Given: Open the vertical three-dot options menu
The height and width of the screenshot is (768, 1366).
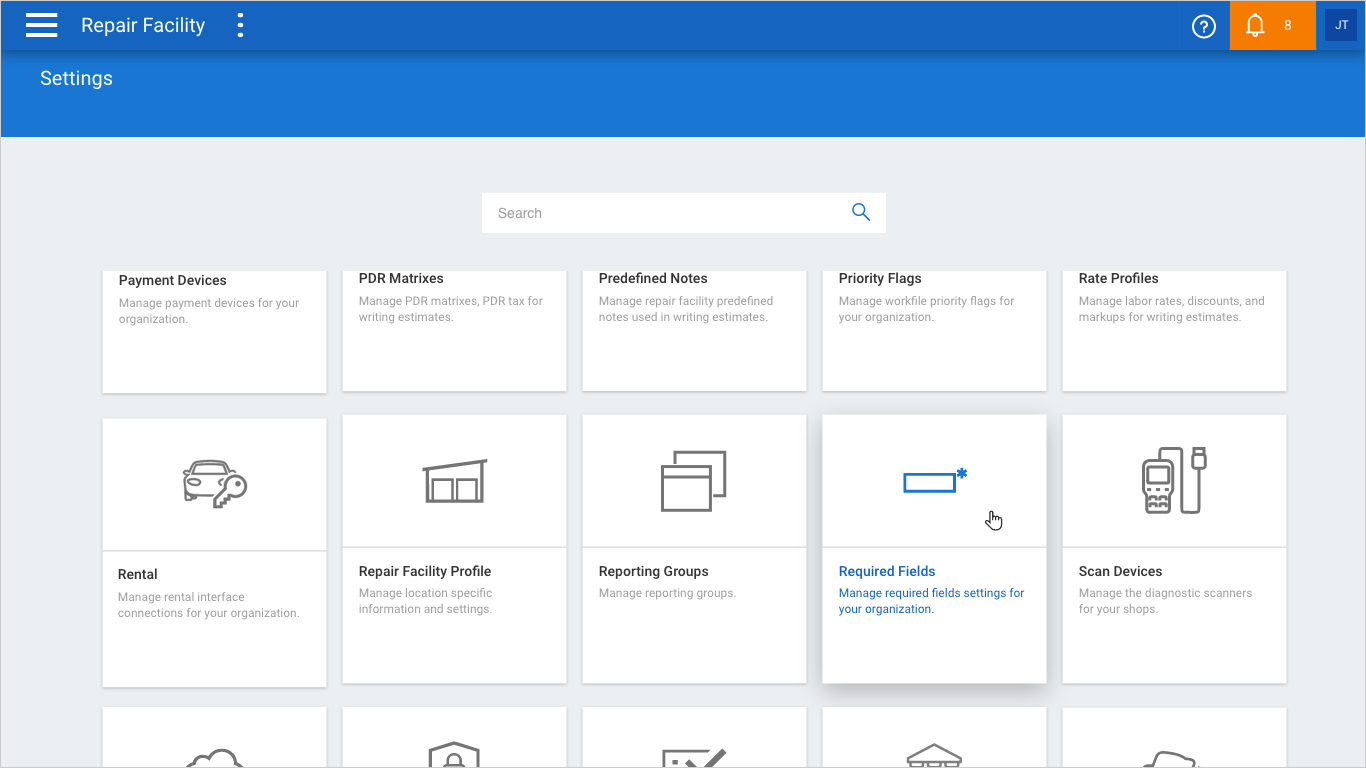Looking at the screenshot, I should (240, 25).
